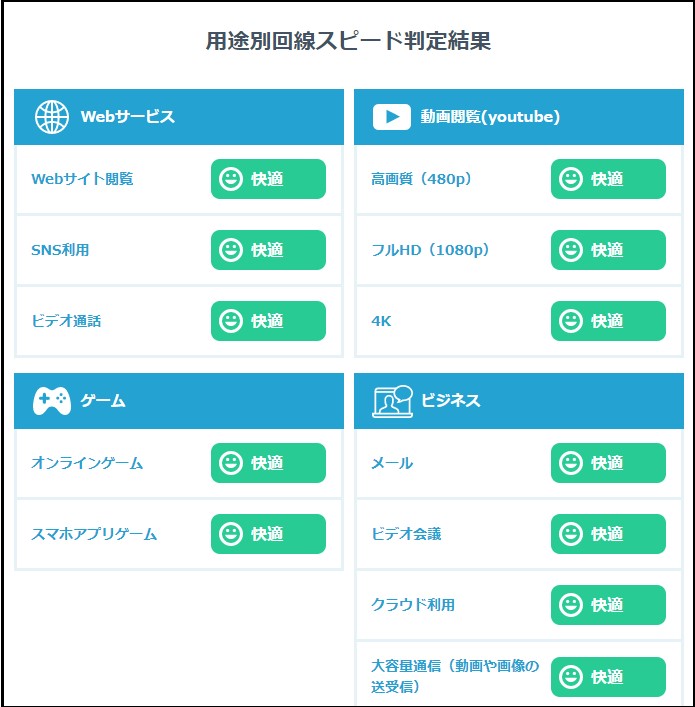This screenshot has height=707, width=695.
Task: Click the smiley face in Webサイト閲覧 result
Action: [231, 179]
